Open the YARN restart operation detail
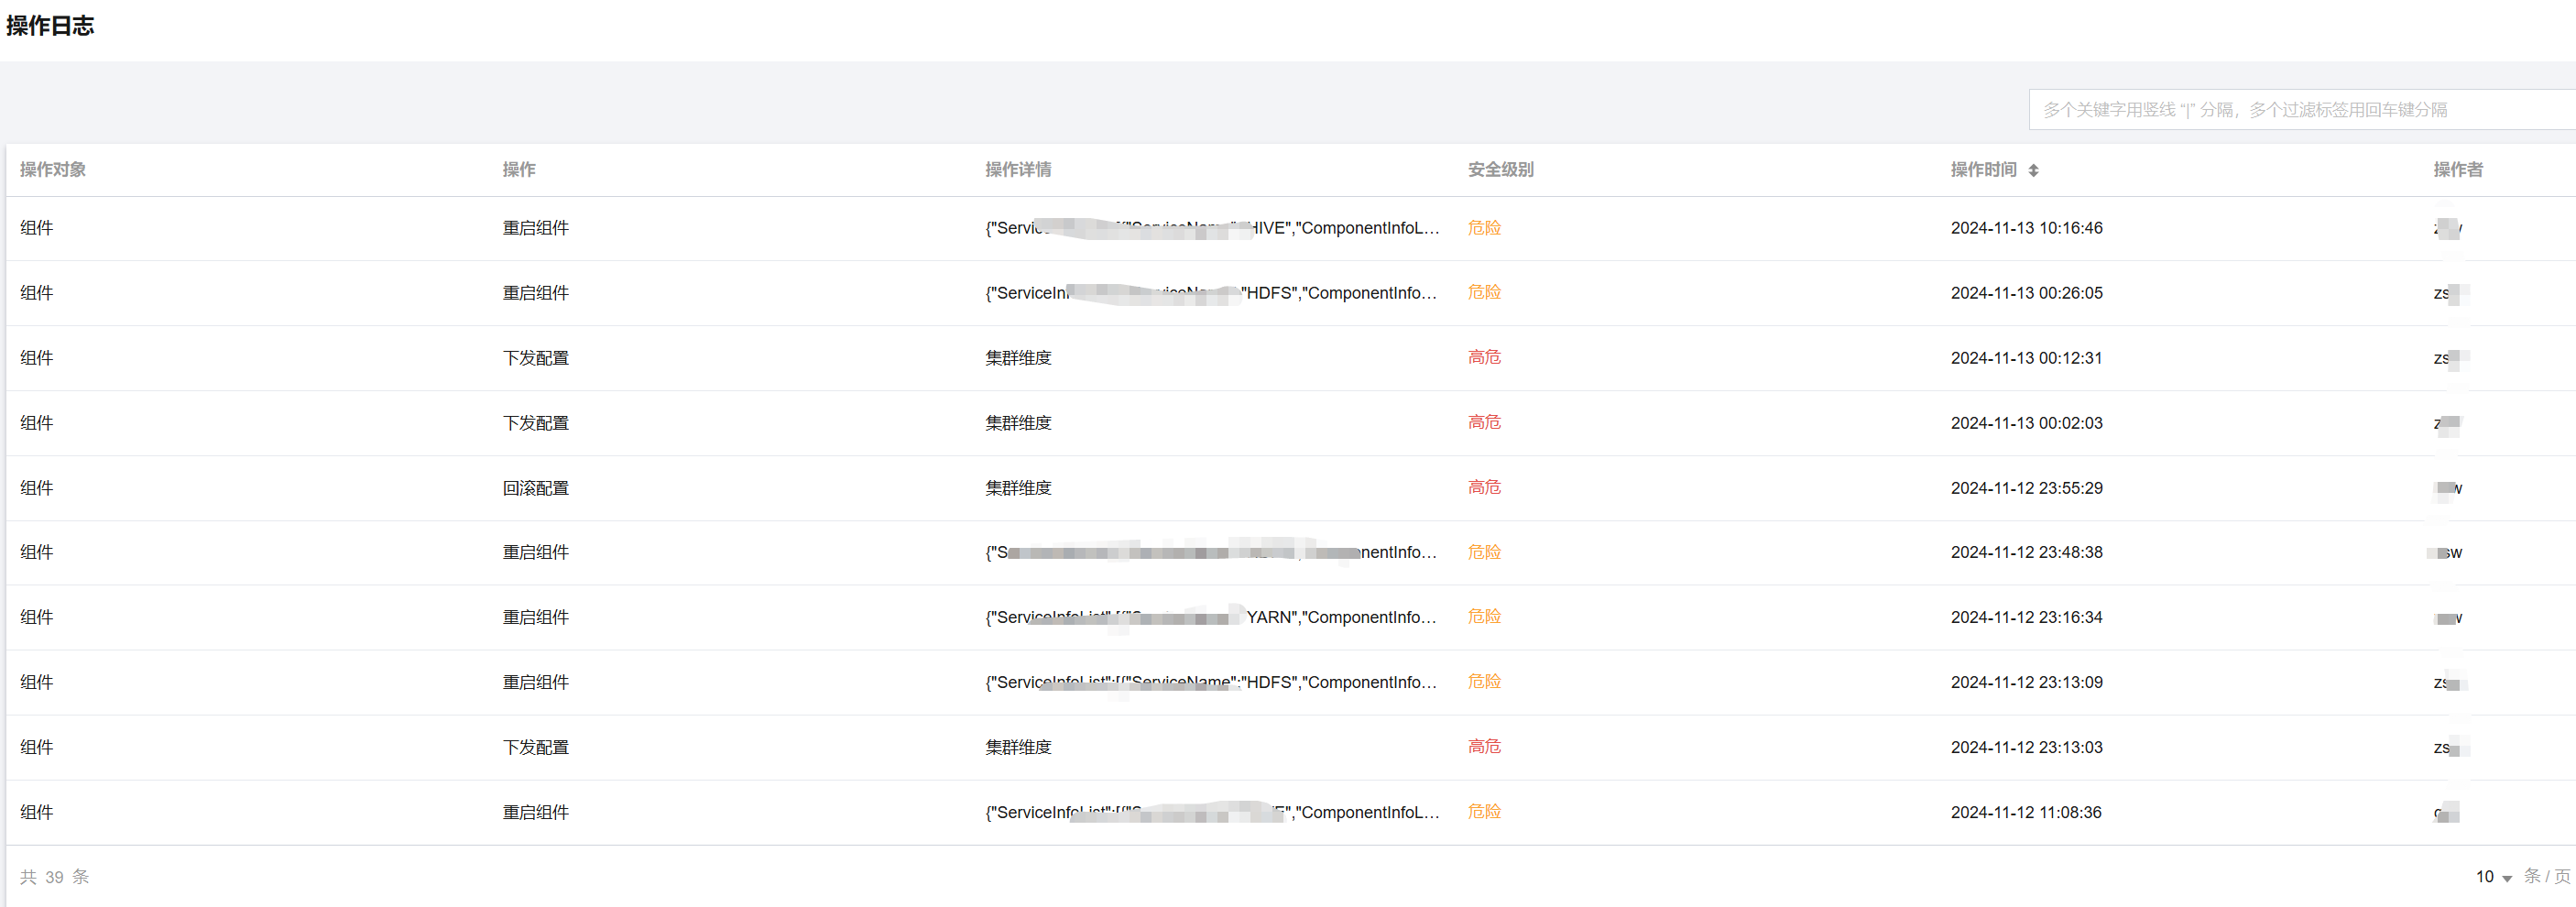 coord(1210,618)
